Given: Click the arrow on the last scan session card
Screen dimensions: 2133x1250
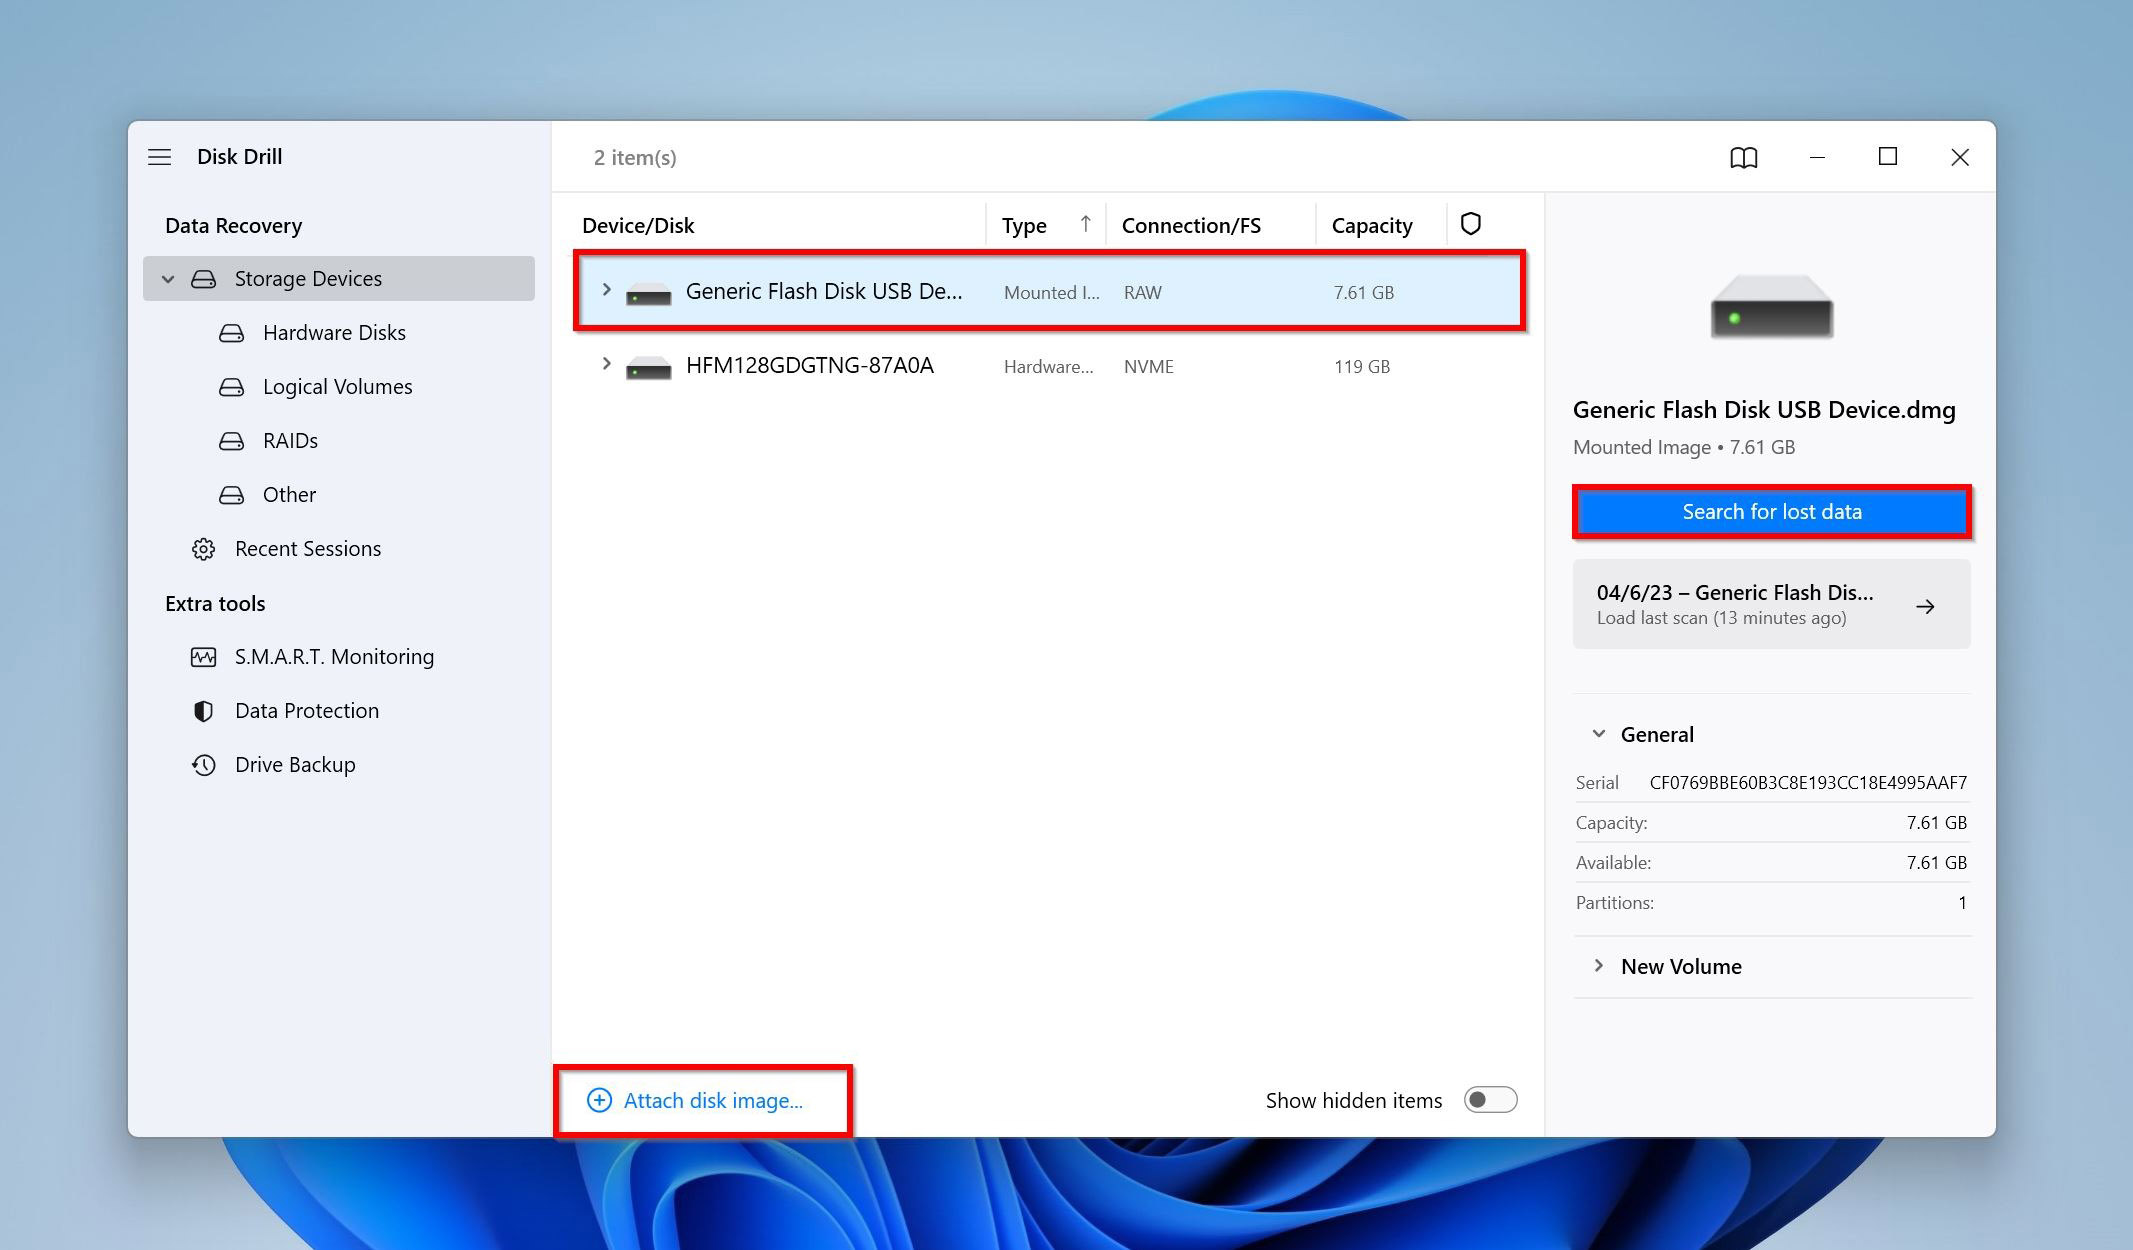Looking at the screenshot, I should [1925, 606].
